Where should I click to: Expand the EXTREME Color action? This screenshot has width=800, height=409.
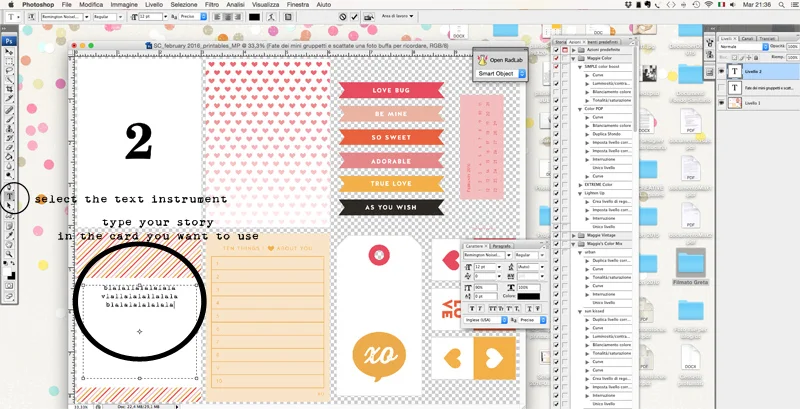tap(580, 185)
